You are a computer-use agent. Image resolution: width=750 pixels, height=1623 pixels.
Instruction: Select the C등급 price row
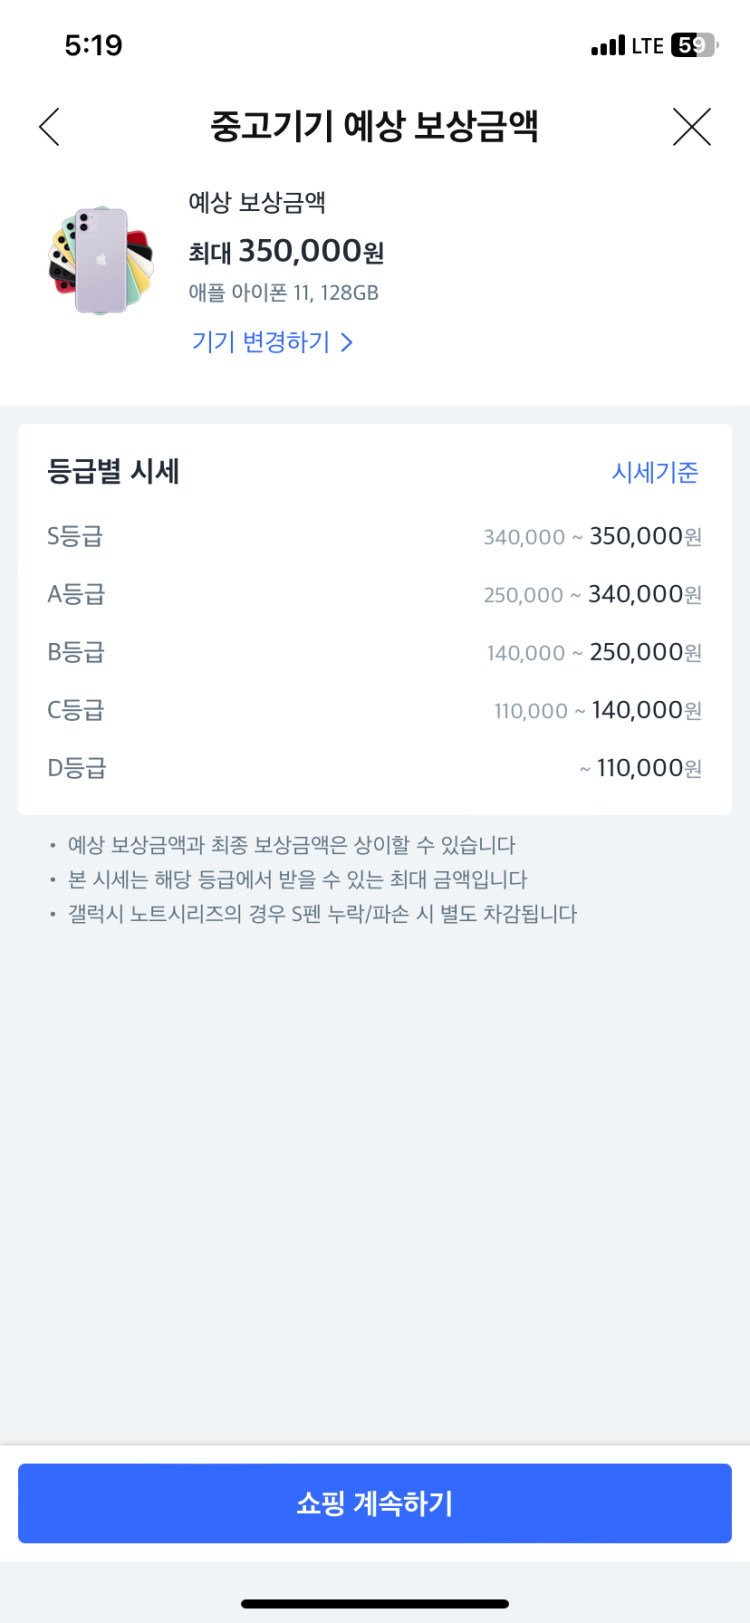[x=374, y=711]
